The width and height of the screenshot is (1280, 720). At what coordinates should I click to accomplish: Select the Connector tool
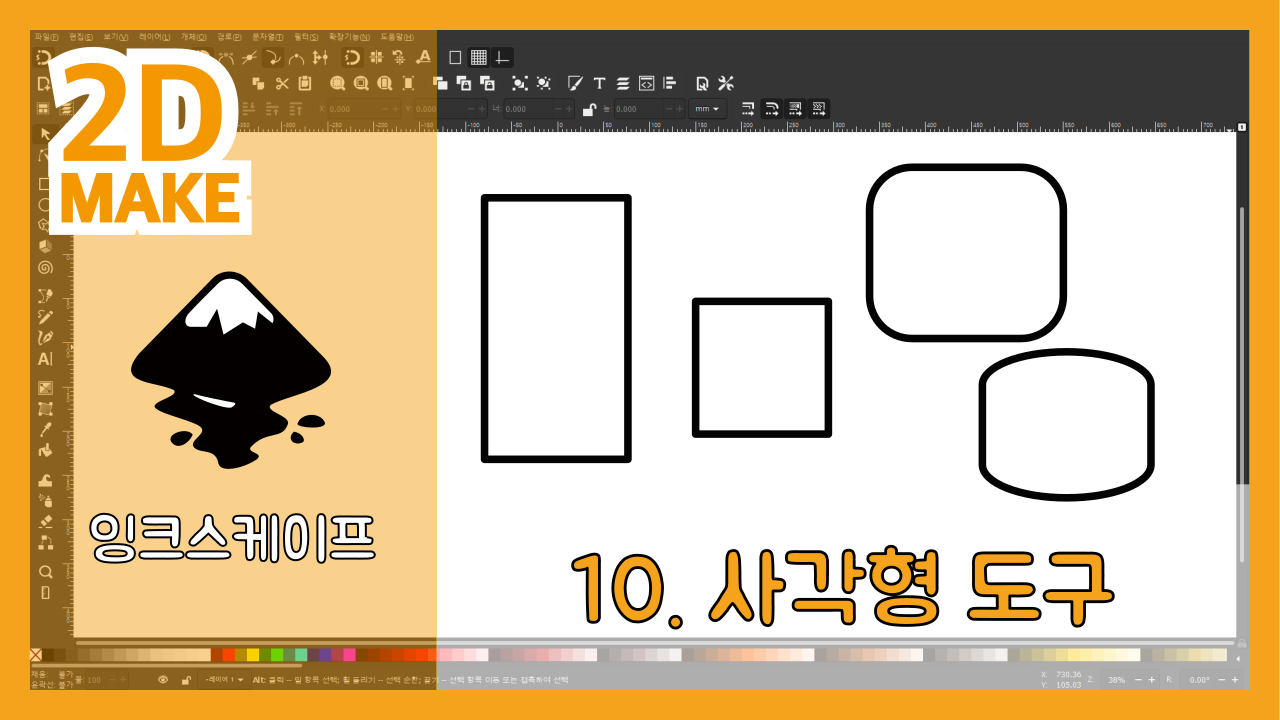[x=44, y=542]
